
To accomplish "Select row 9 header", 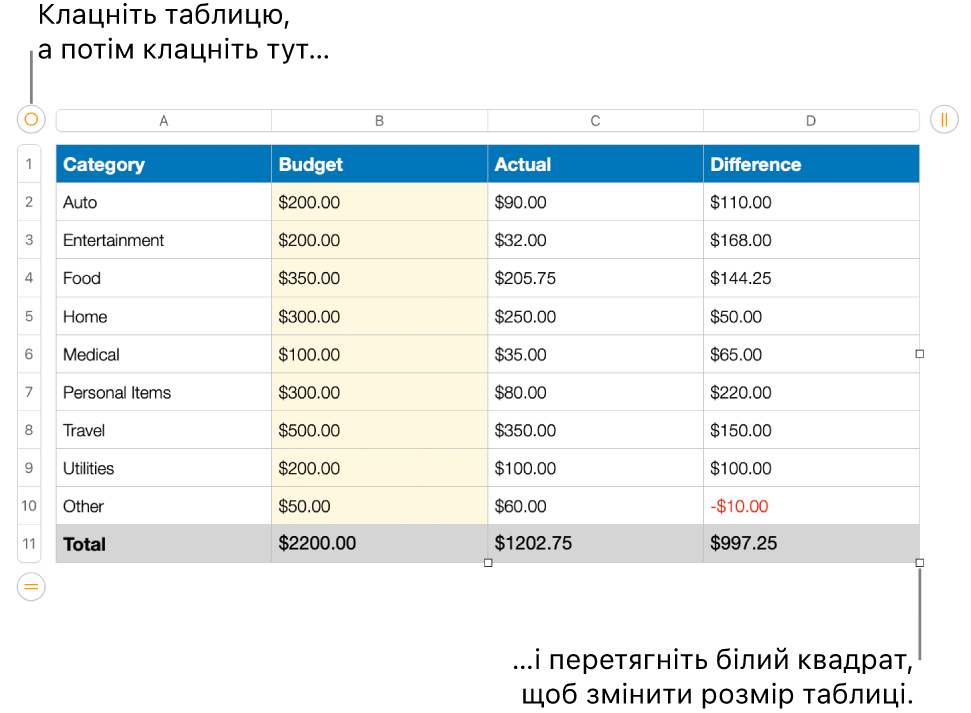I will [x=29, y=468].
